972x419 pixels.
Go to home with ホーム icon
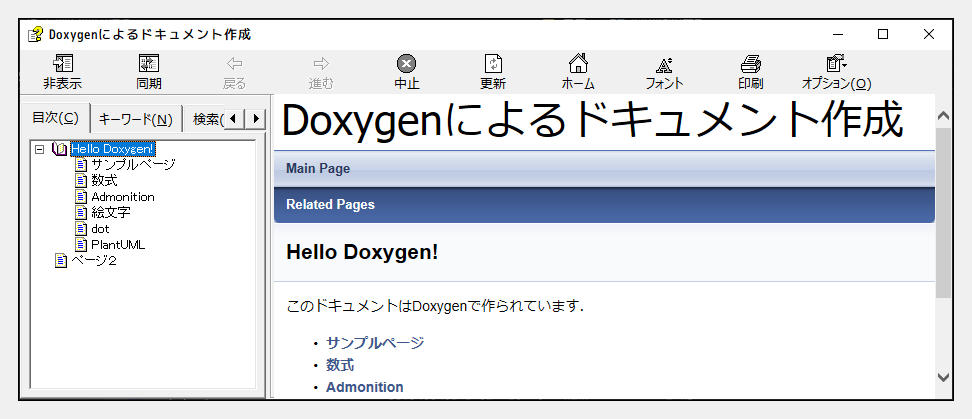[578, 63]
